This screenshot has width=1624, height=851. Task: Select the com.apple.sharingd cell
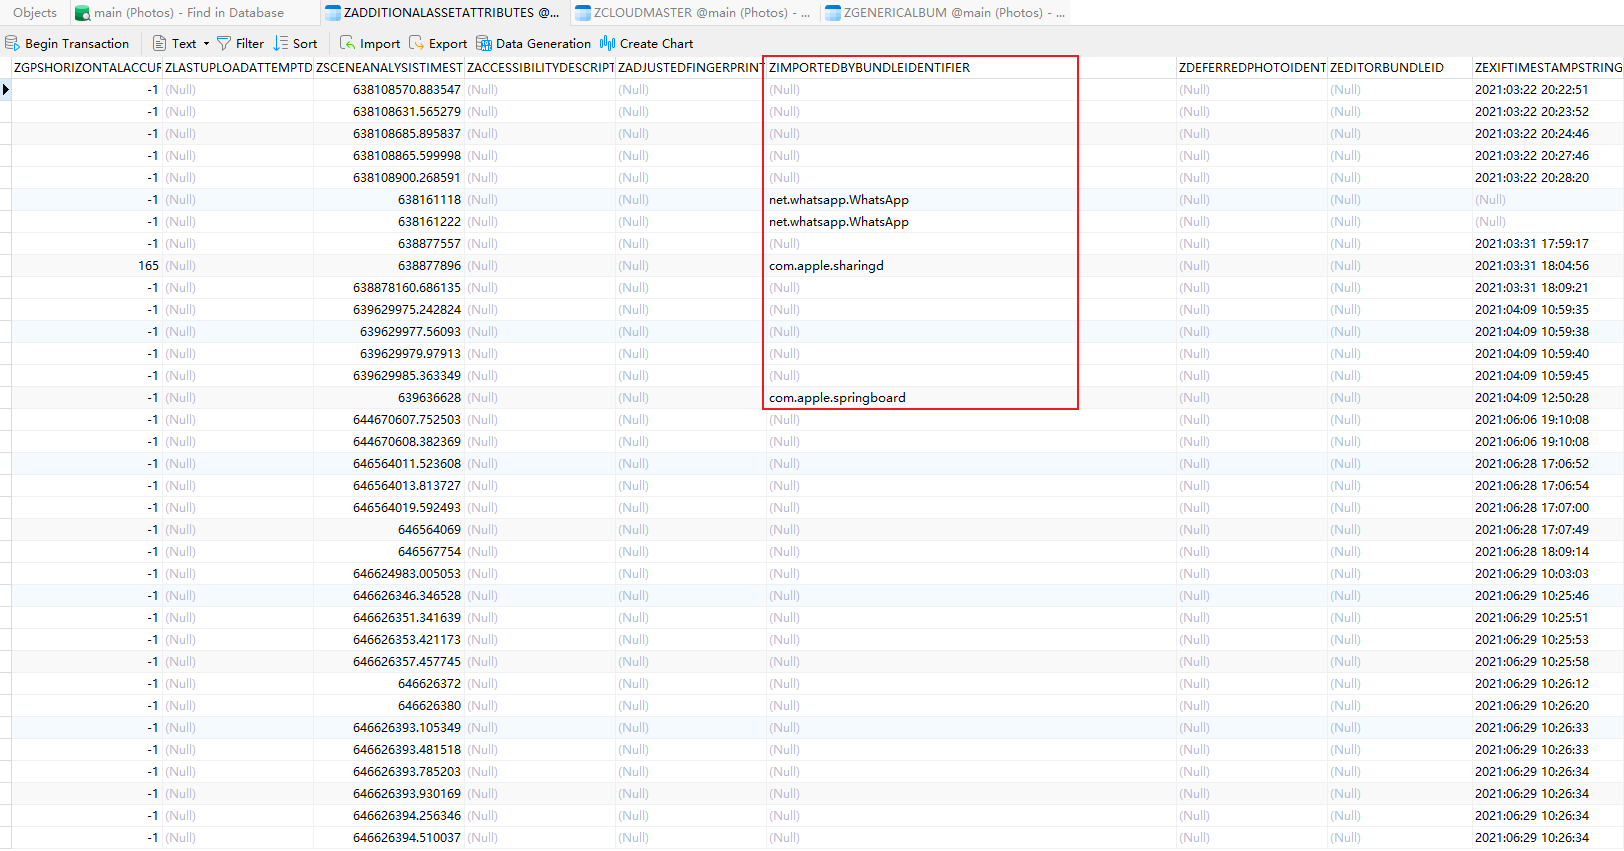point(826,266)
